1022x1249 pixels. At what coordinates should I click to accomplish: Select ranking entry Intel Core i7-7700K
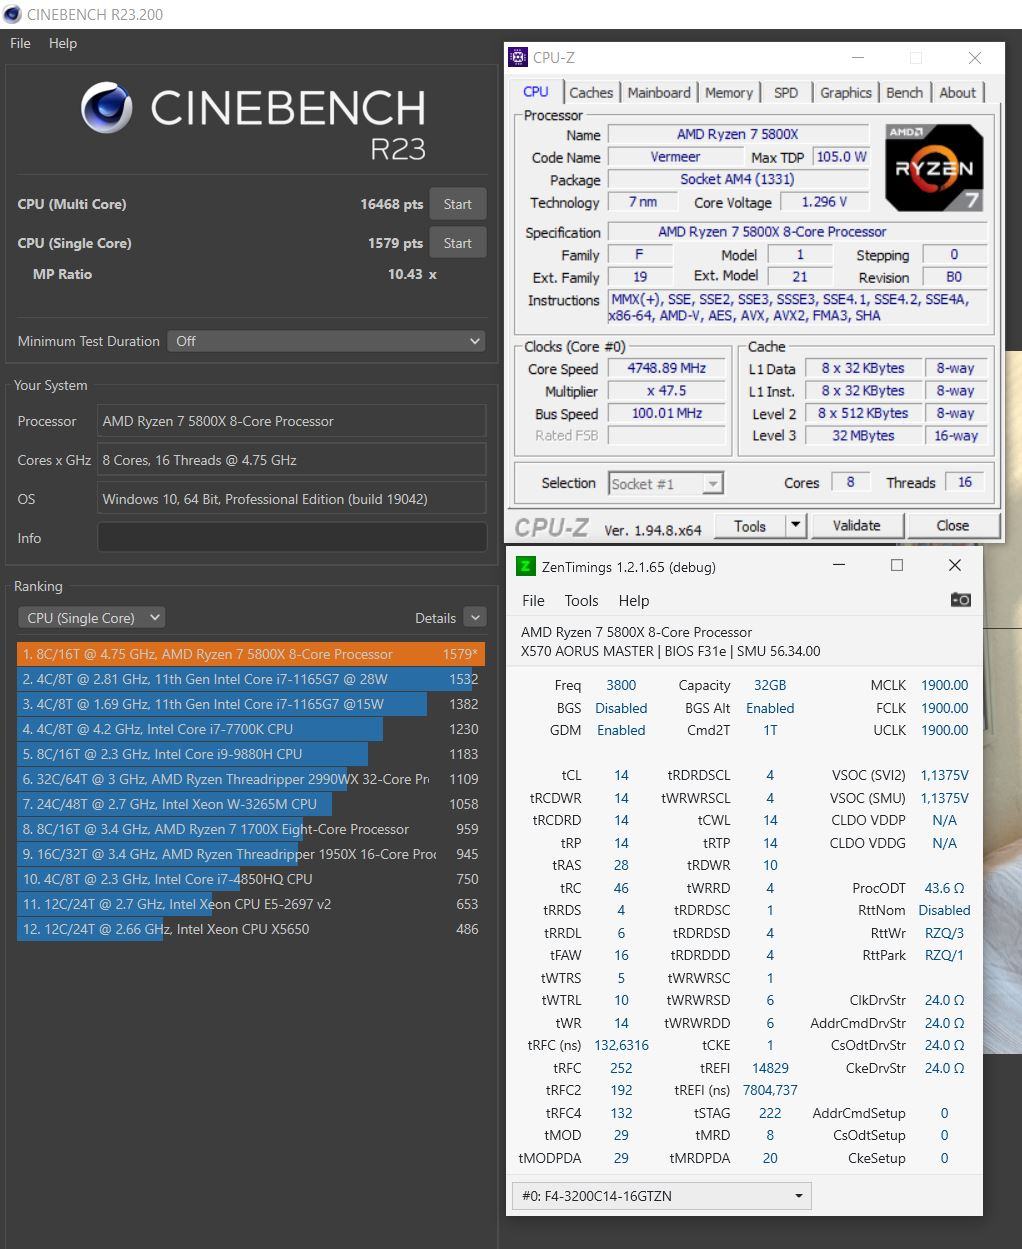tap(251, 729)
